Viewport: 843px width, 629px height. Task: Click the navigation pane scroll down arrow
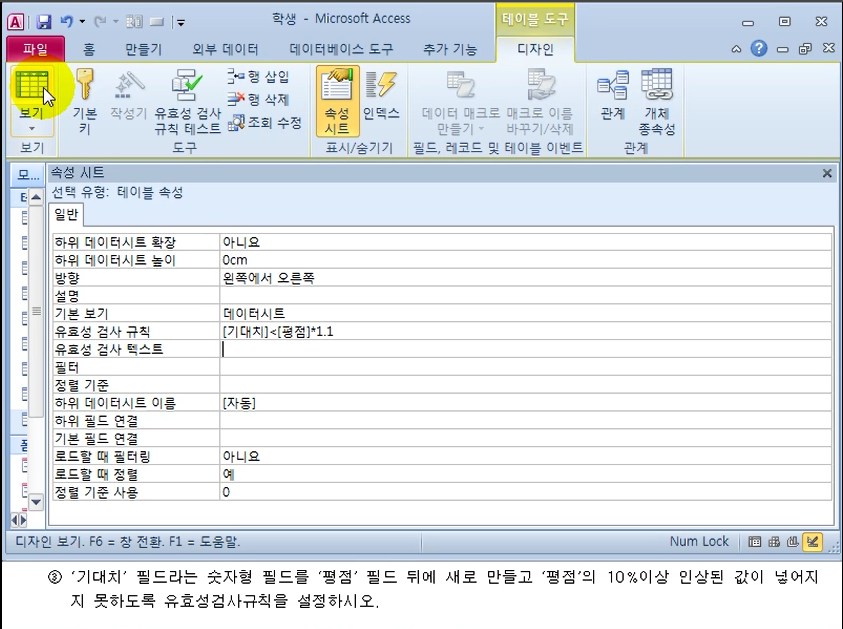coord(35,502)
